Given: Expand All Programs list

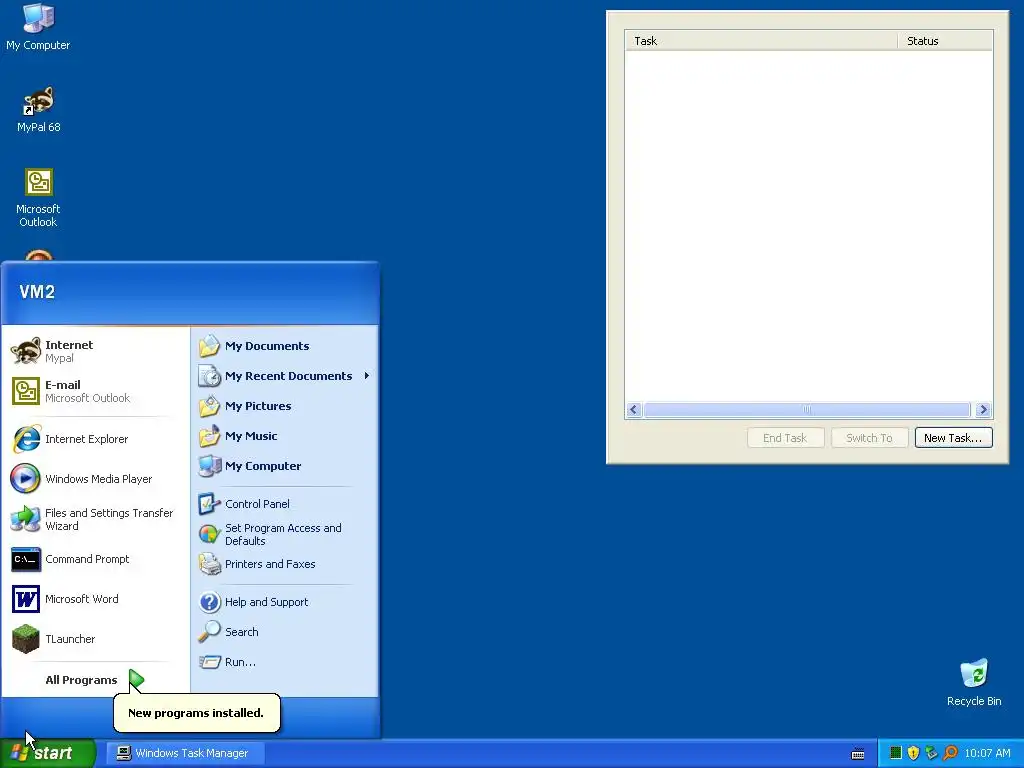Looking at the screenshot, I should (94, 680).
